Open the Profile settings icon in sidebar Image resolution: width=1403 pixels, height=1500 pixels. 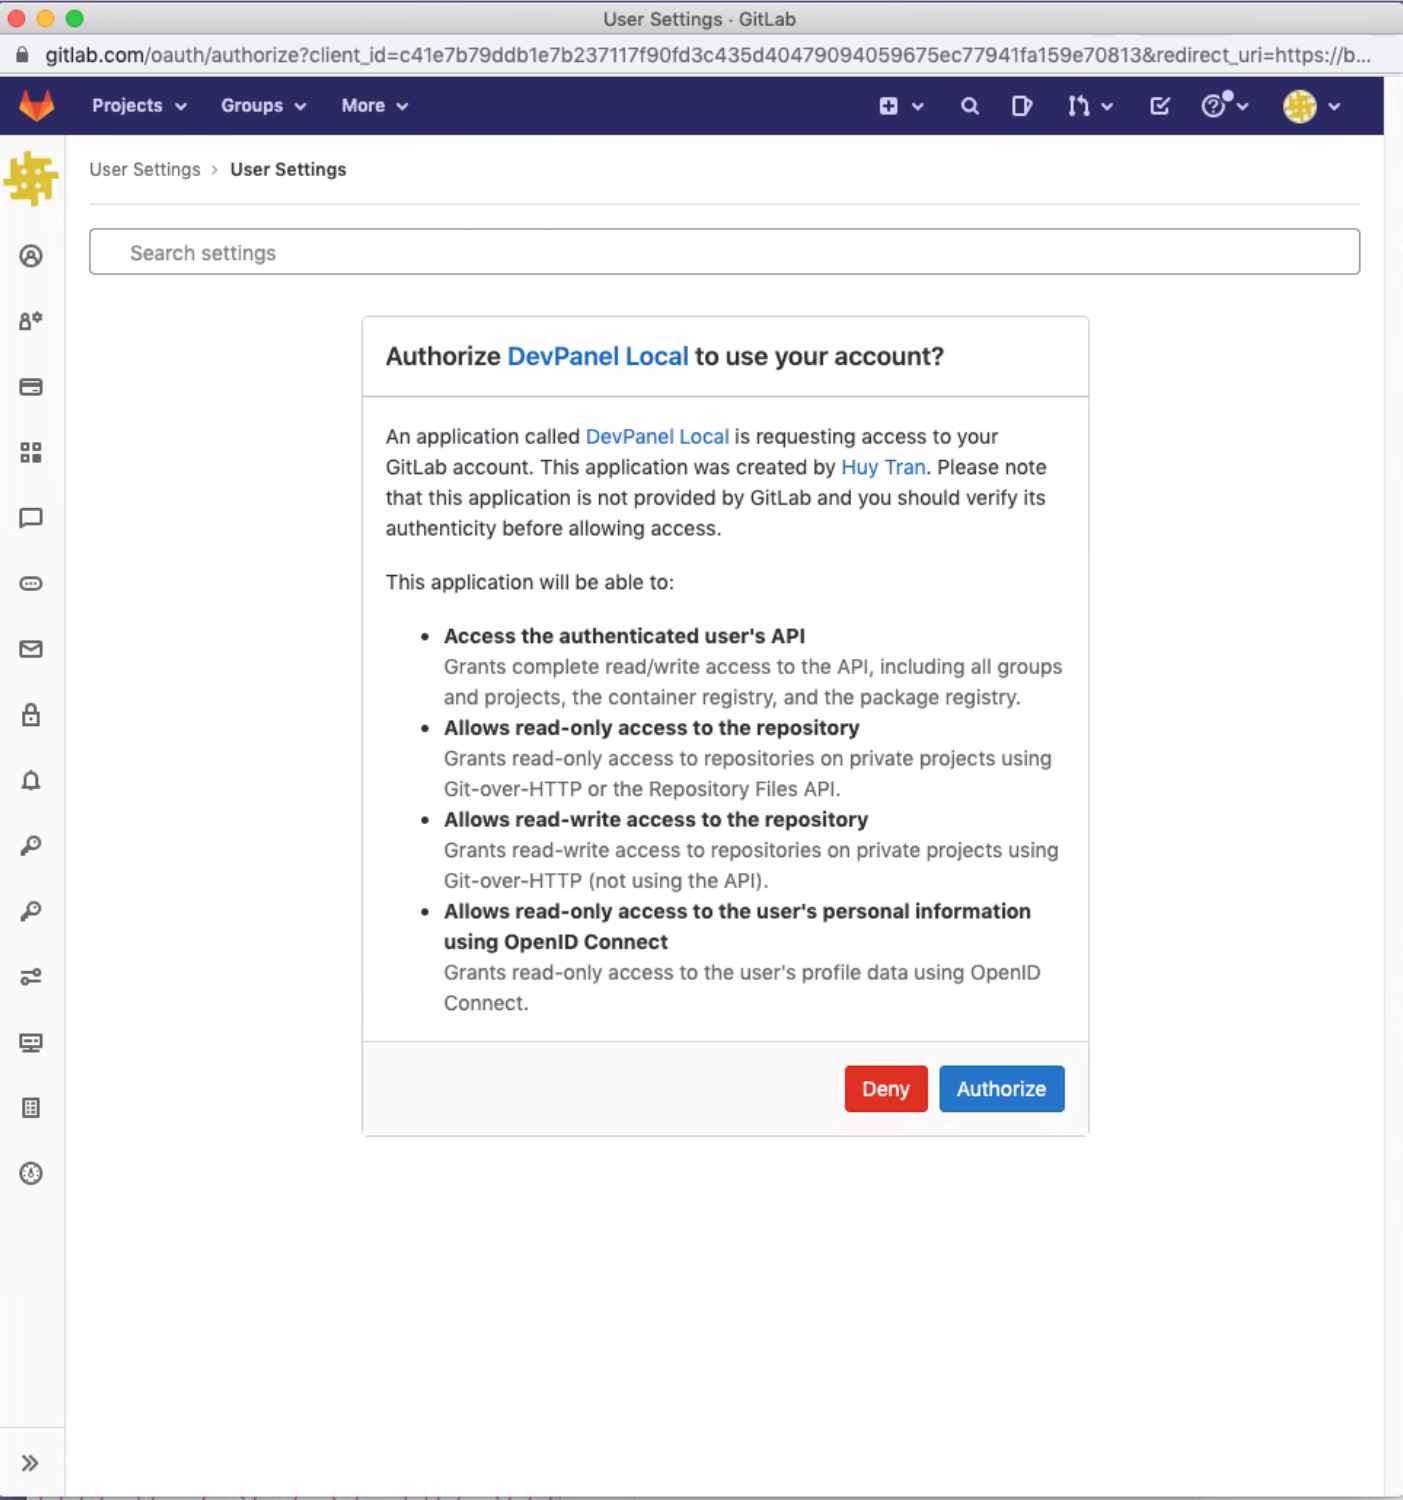[x=31, y=255]
